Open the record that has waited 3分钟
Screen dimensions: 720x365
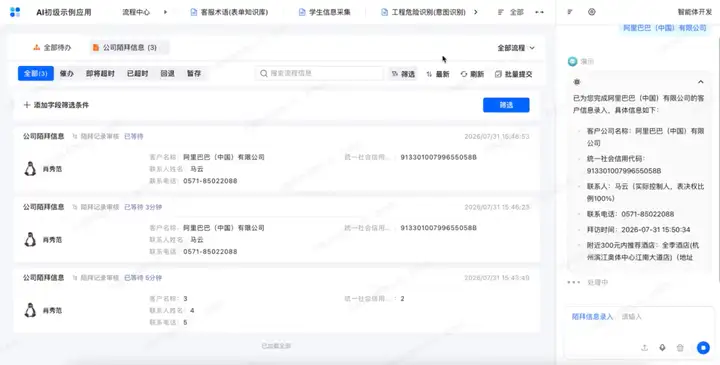coord(276,230)
